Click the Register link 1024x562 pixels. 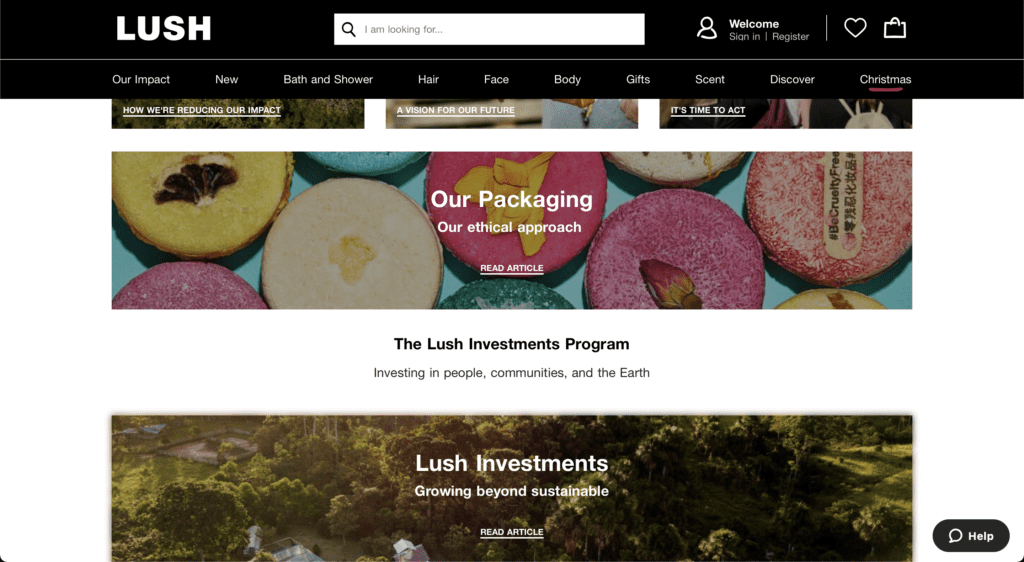tap(790, 37)
